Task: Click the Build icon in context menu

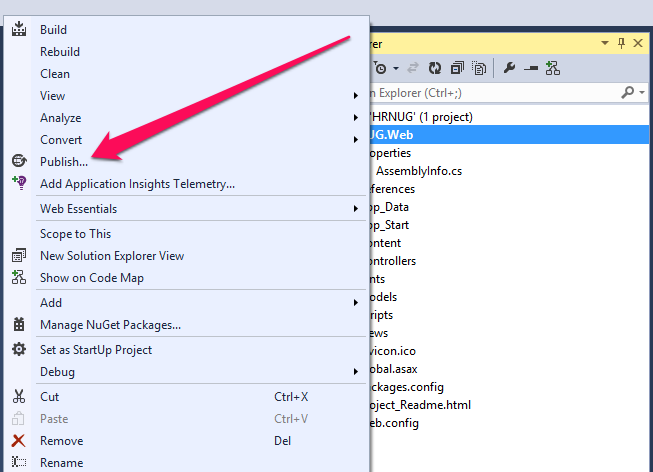Action: [x=19, y=29]
